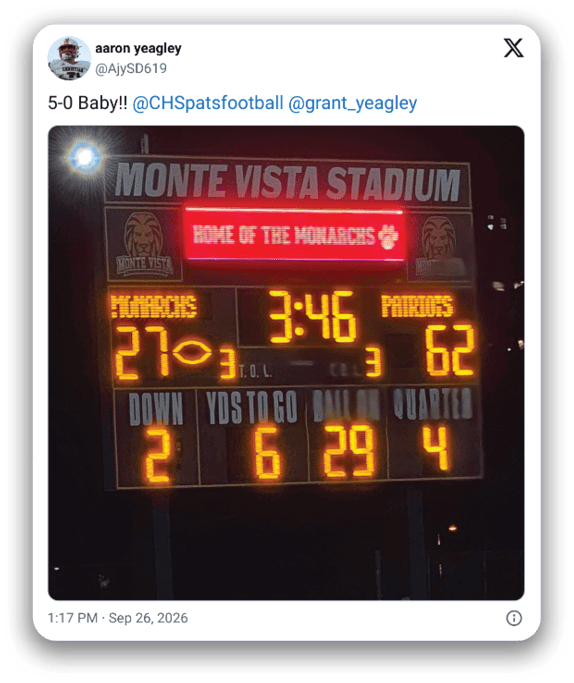The image size is (574, 683).
Task: Open the @grant_yeagley mention
Action: click(353, 104)
